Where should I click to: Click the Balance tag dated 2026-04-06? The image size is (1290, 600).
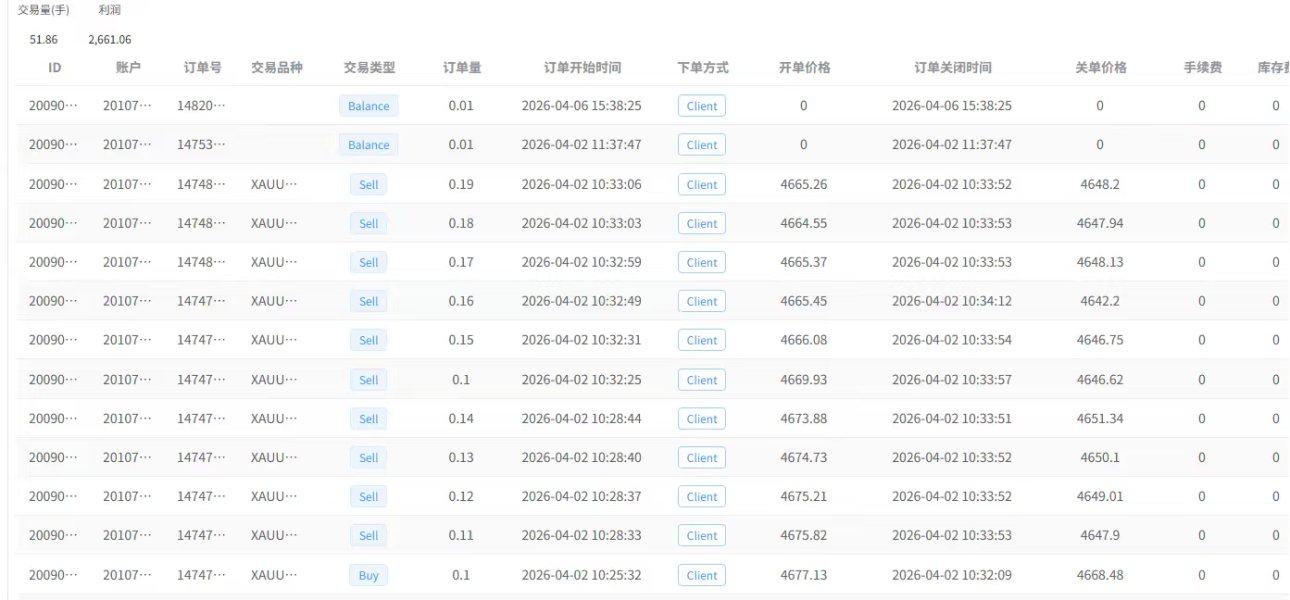click(x=369, y=106)
